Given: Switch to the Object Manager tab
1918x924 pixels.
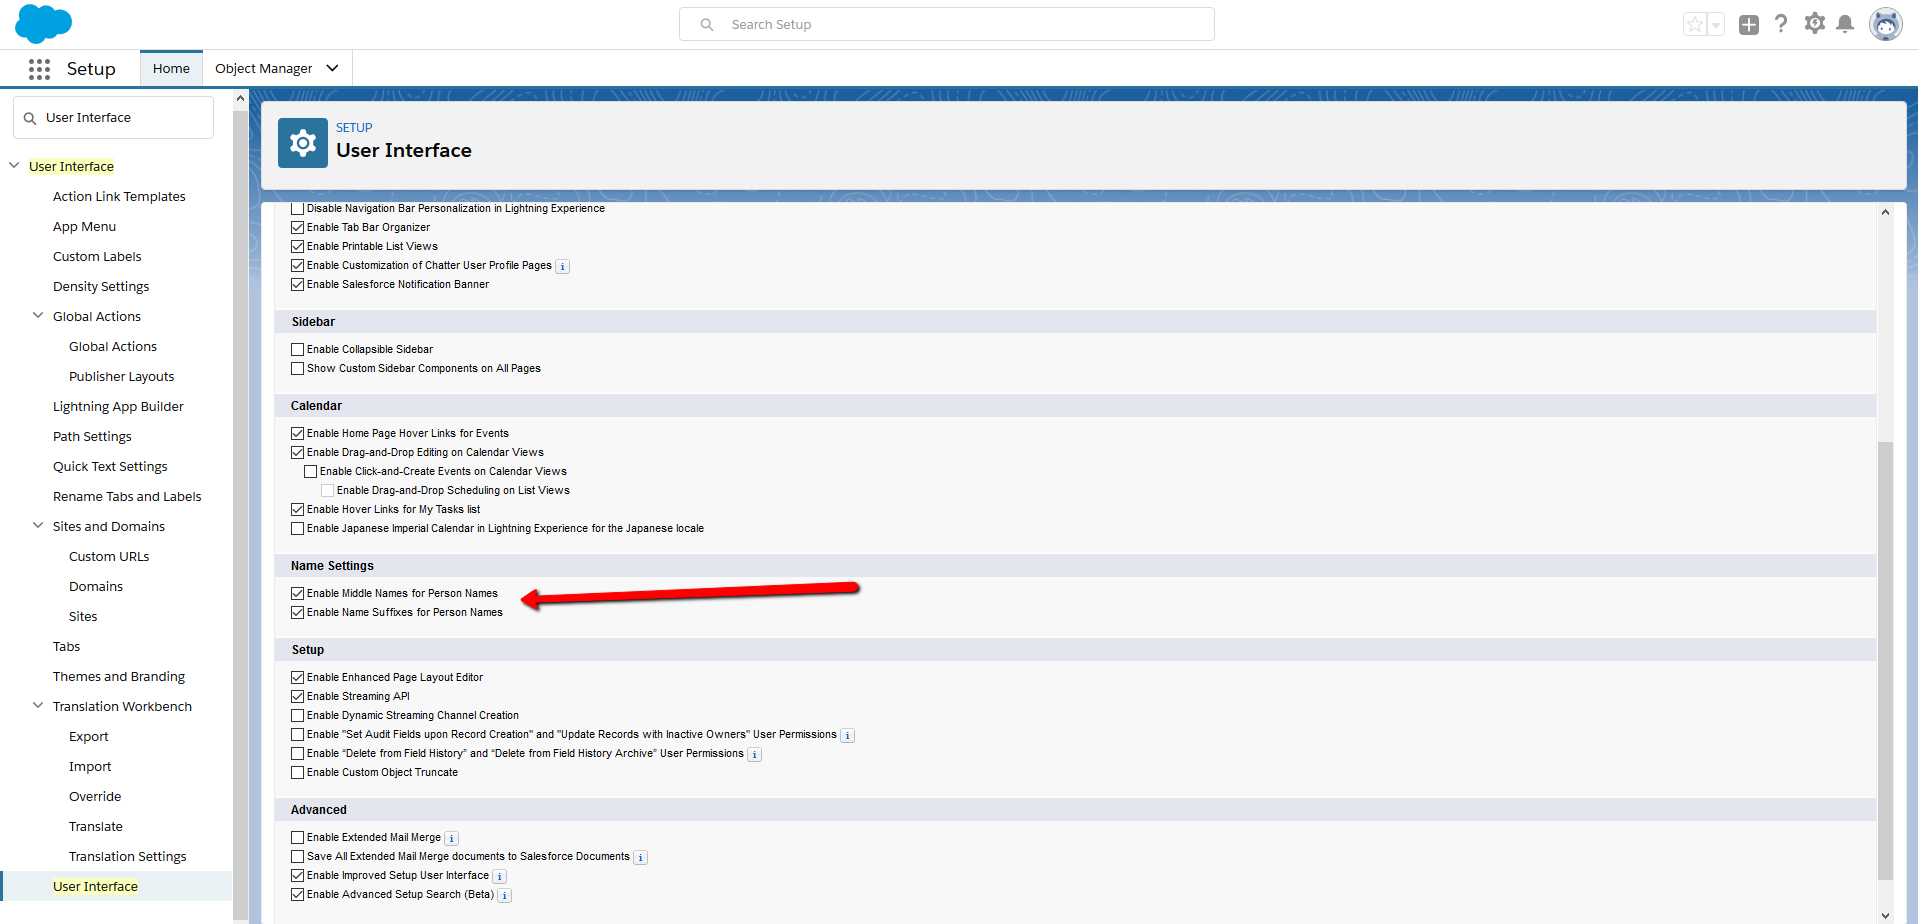Looking at the screenshot, I should tap(264, 69).
